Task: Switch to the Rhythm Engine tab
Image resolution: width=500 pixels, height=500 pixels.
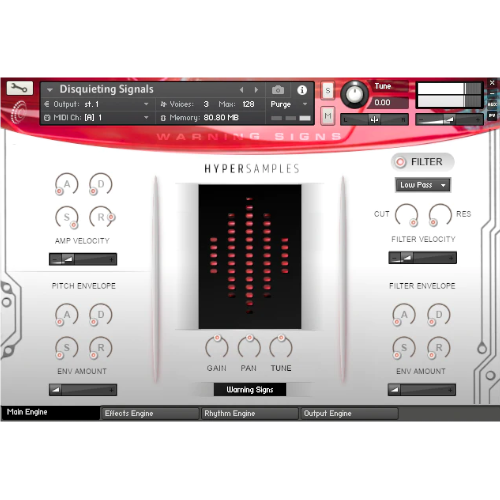Action: (249, 413)
